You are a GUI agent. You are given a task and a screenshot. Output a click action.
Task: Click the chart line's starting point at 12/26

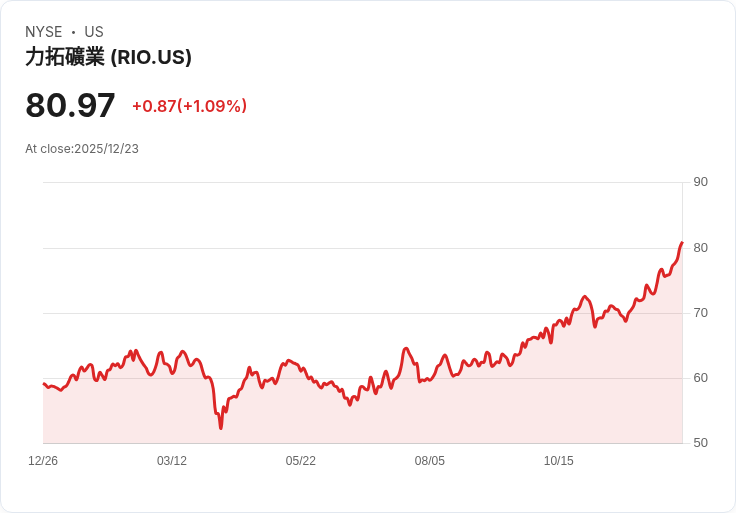44,384
